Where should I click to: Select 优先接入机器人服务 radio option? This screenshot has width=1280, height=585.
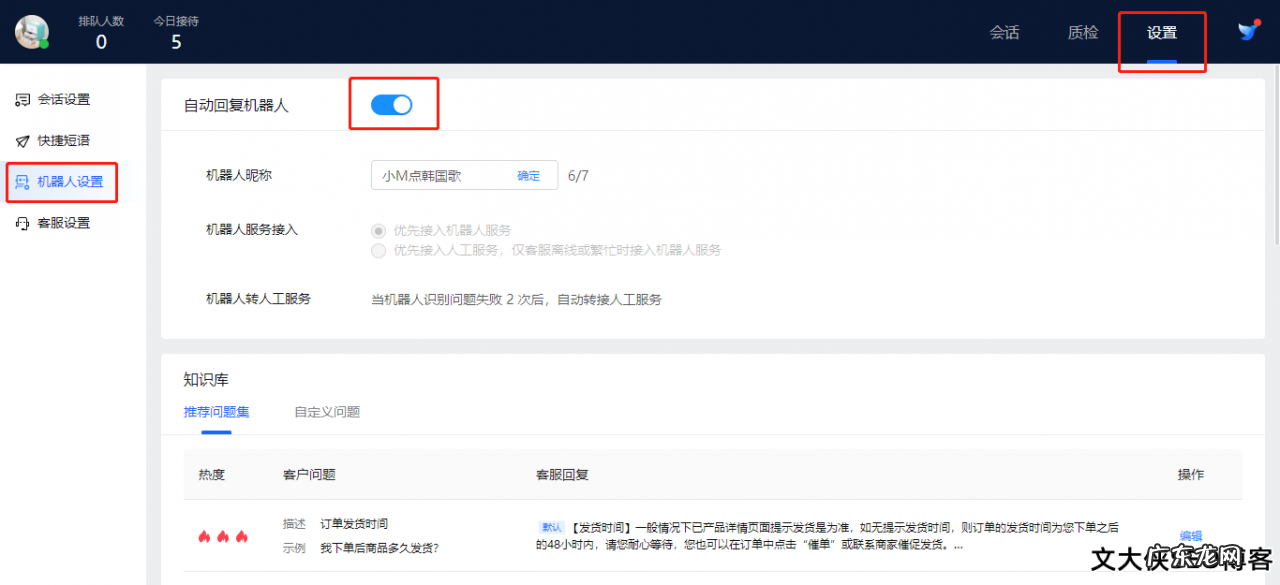point(378,230)
